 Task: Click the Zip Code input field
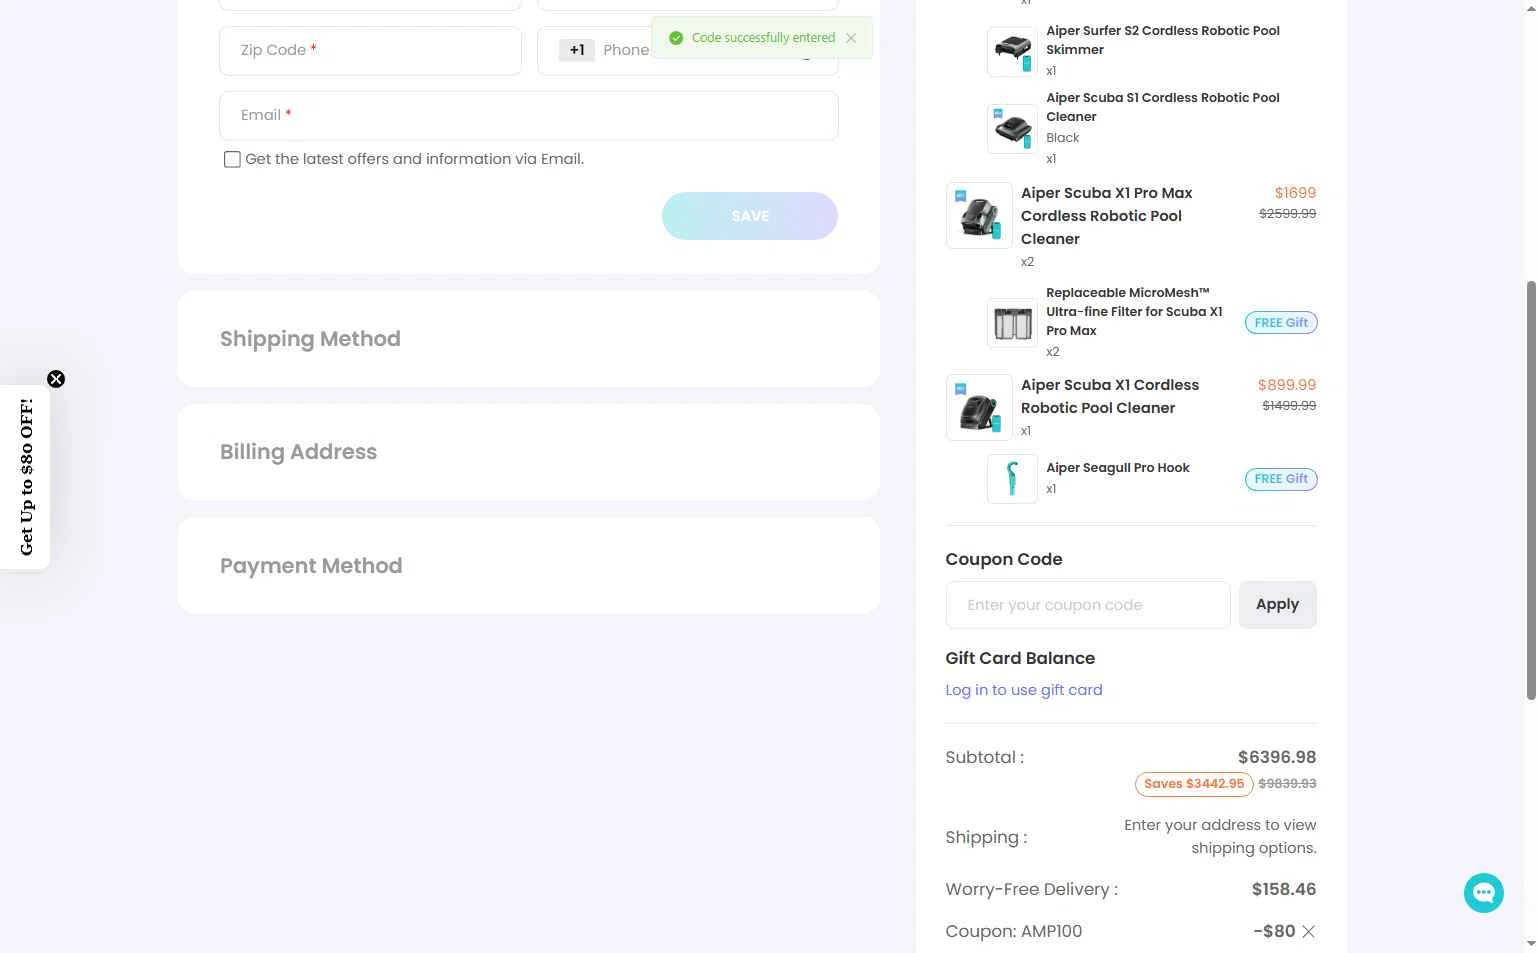[370, 51]
